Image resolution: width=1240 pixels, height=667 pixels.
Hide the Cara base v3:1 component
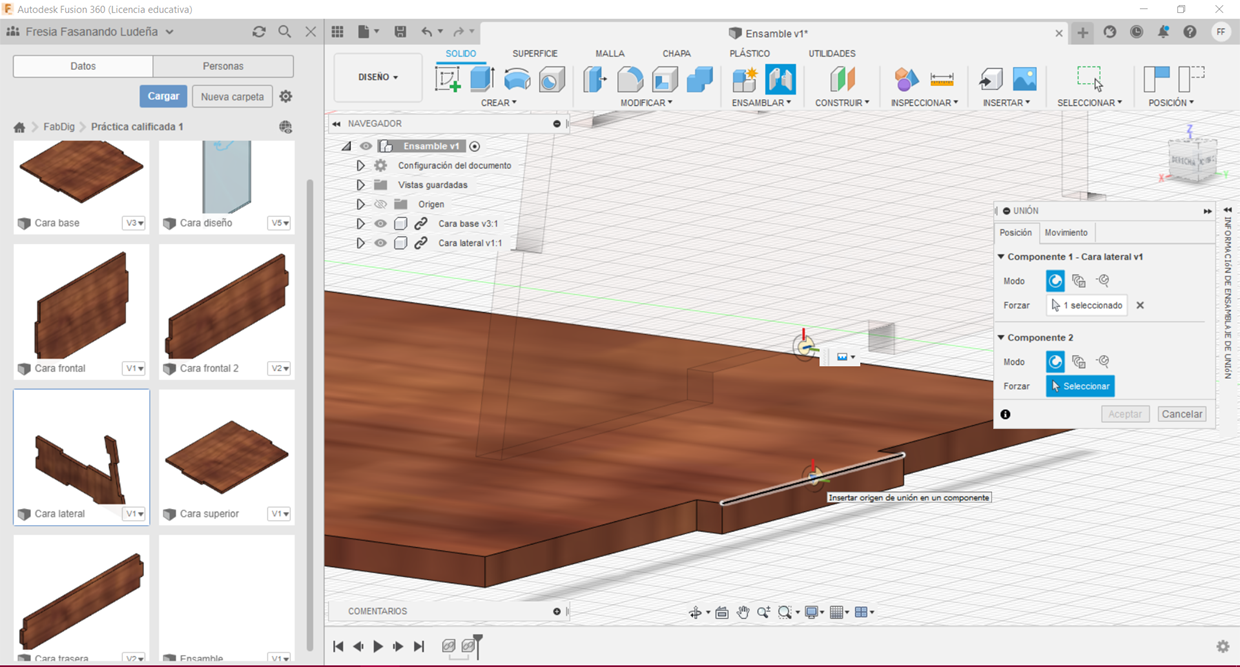pyautogui.click(x=380, y=224)
